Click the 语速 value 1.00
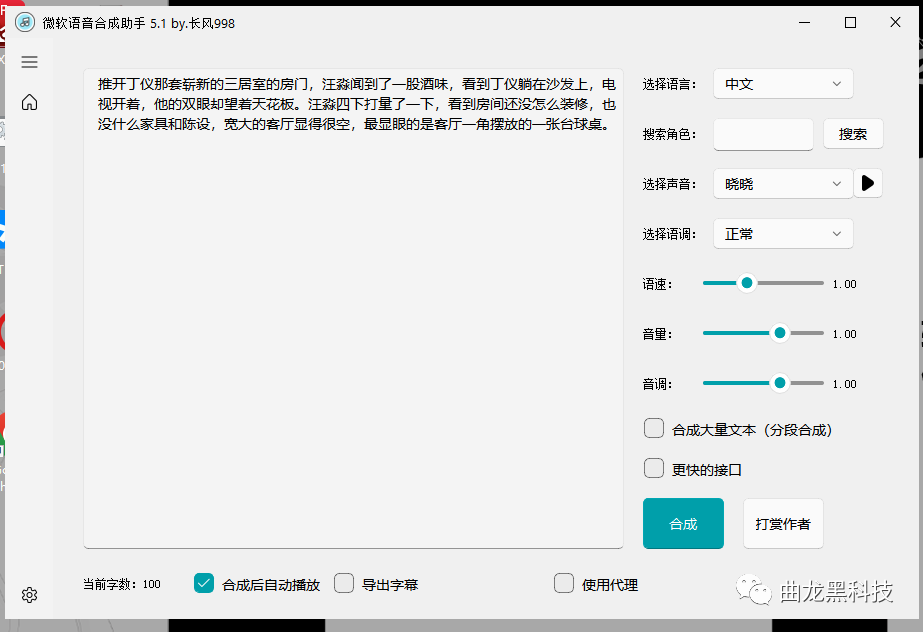 (844, 284)
